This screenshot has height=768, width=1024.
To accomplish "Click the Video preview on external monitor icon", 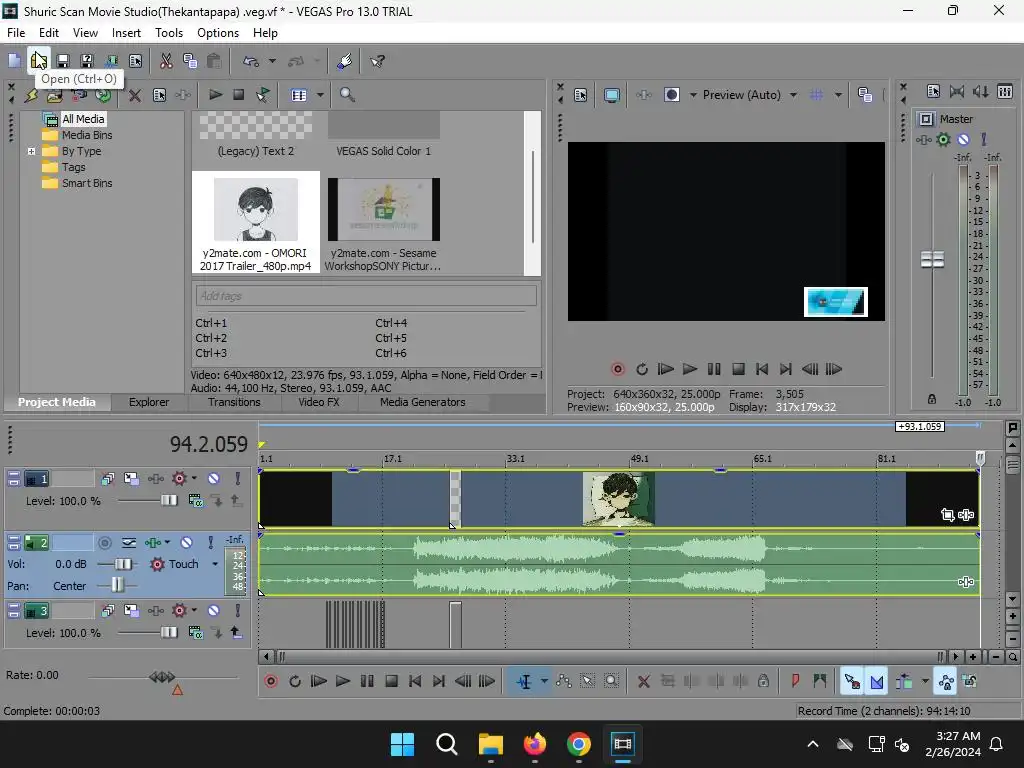I will point(612,95).
